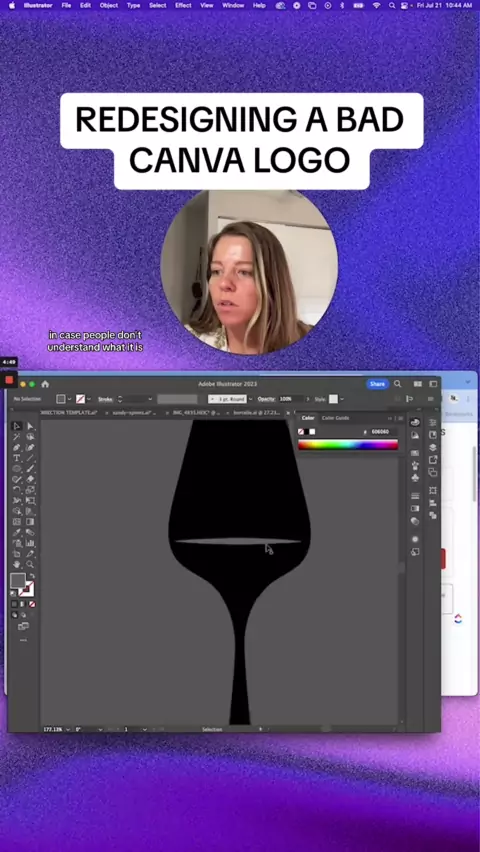480x852 pixels.
Task: Choose the Magic Wand tool
Action: (x=17, y=437)
